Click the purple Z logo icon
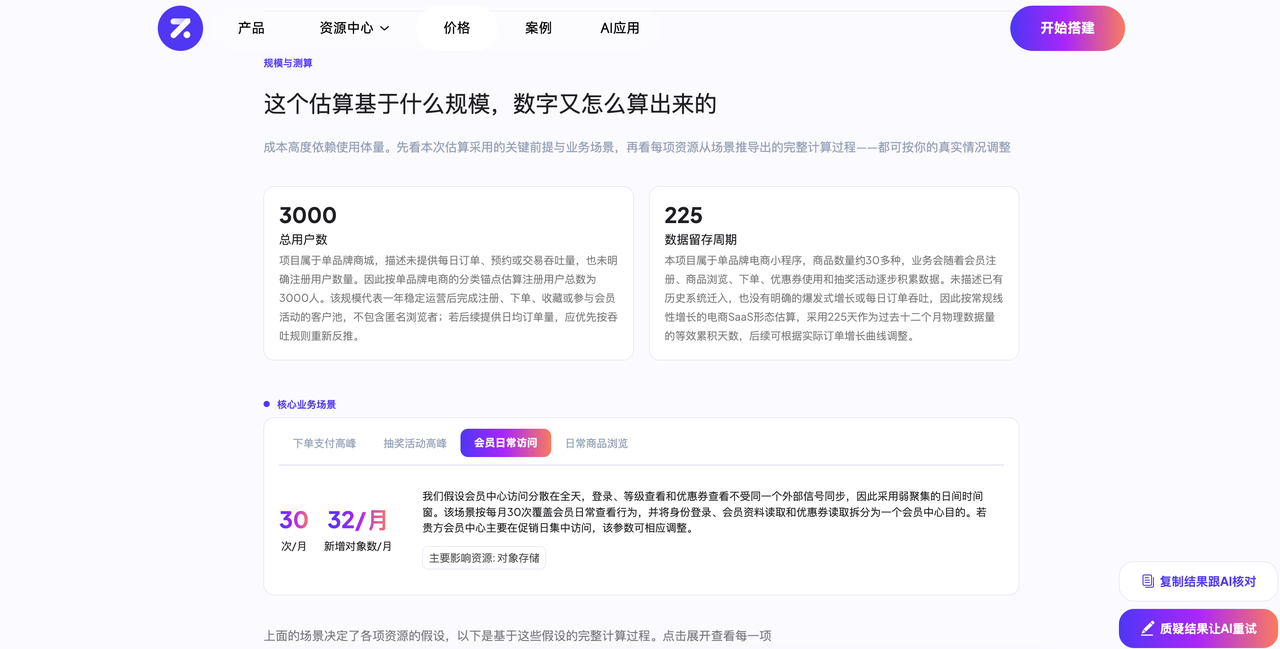This screenshot has width=1280, height=649. (180, 28)
